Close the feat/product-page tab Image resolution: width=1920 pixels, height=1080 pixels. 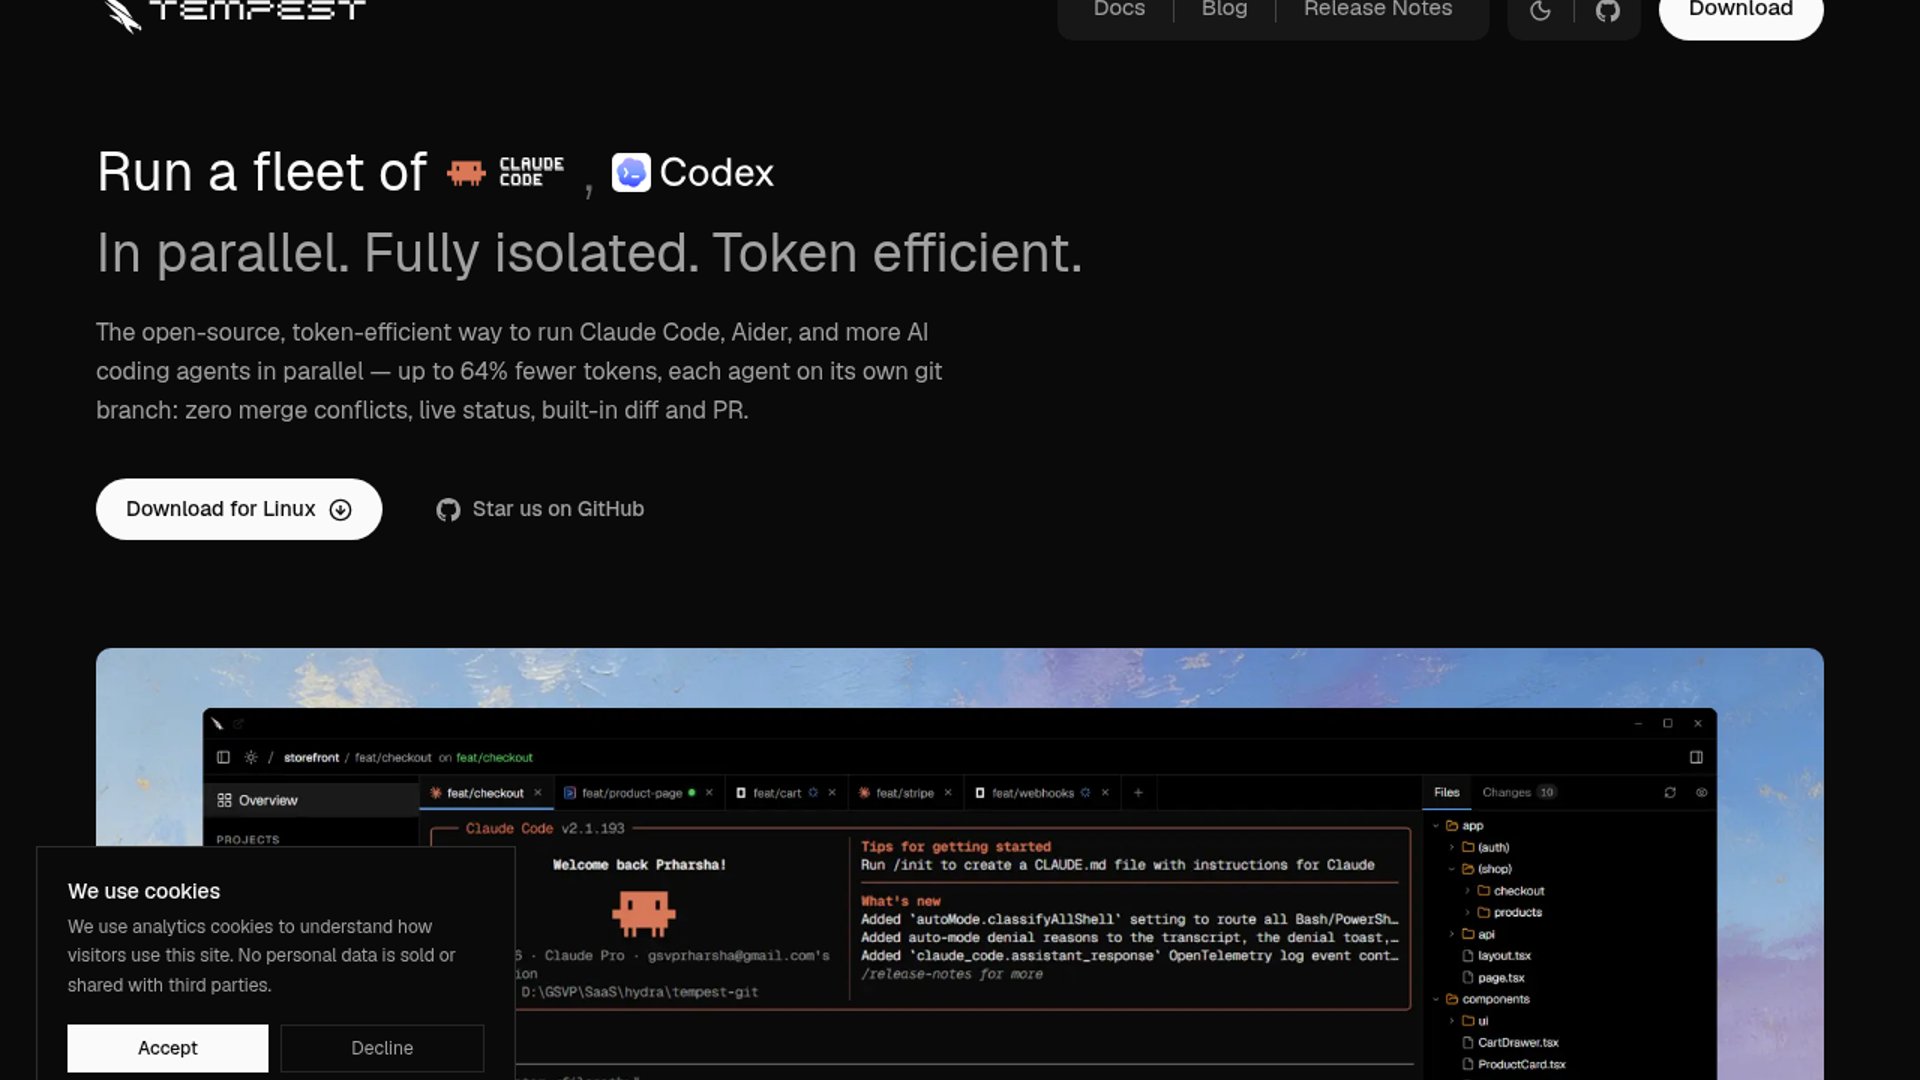pos(709,793)
